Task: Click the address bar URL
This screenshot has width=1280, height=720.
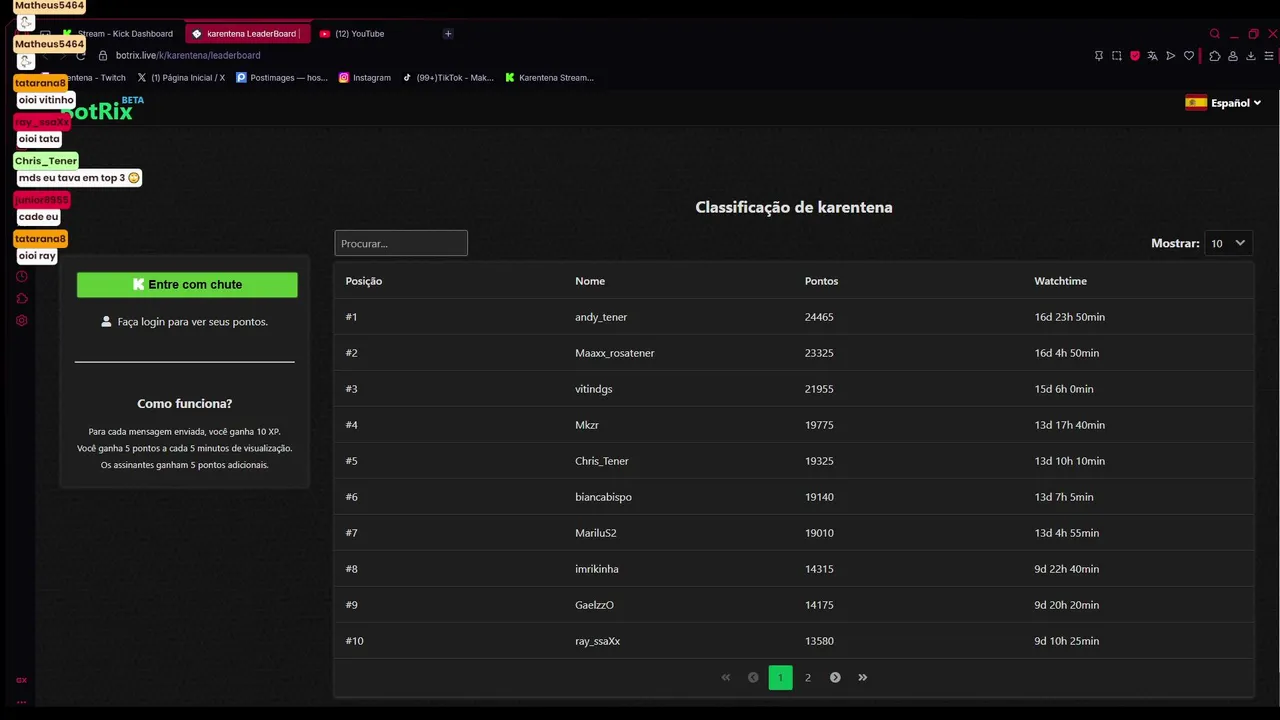Action: [x=188, y=56]
